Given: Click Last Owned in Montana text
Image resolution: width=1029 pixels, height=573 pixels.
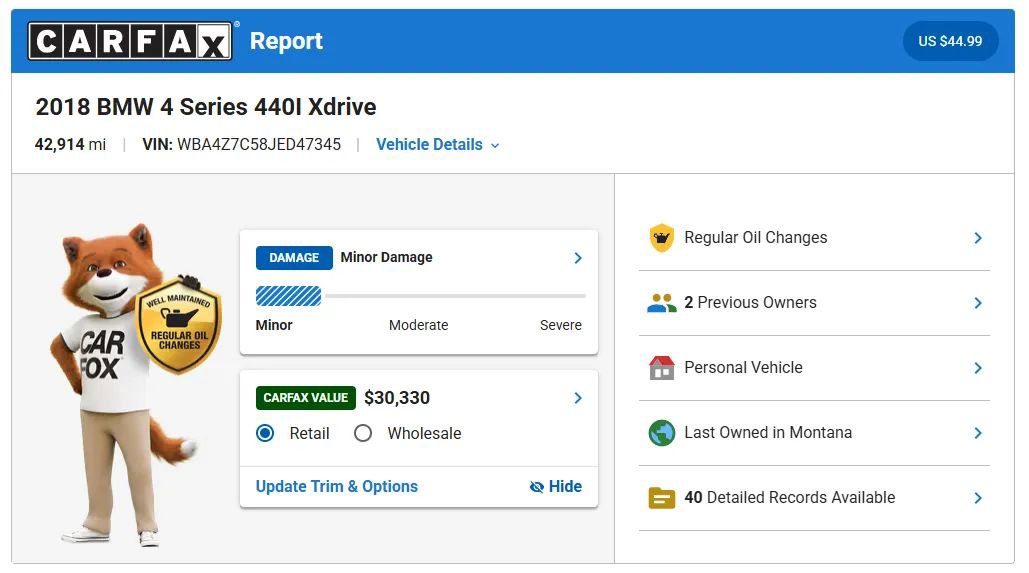Looking at the screenshot, I should click(768, 433).
